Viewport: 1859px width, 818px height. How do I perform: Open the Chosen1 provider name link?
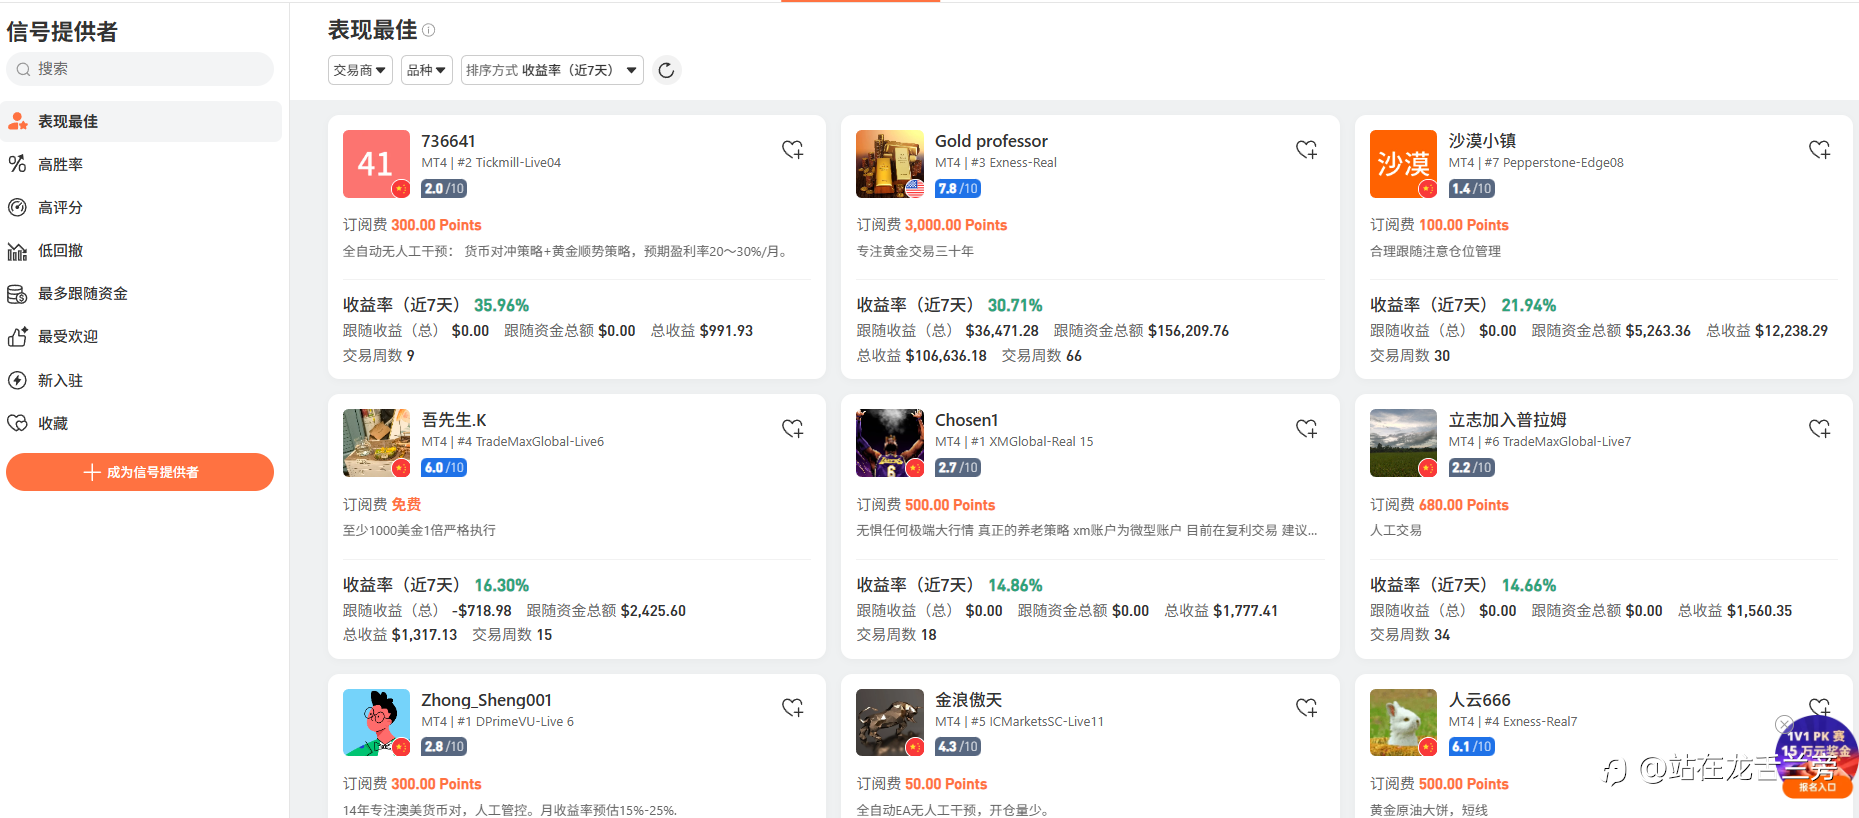(966, 420)
